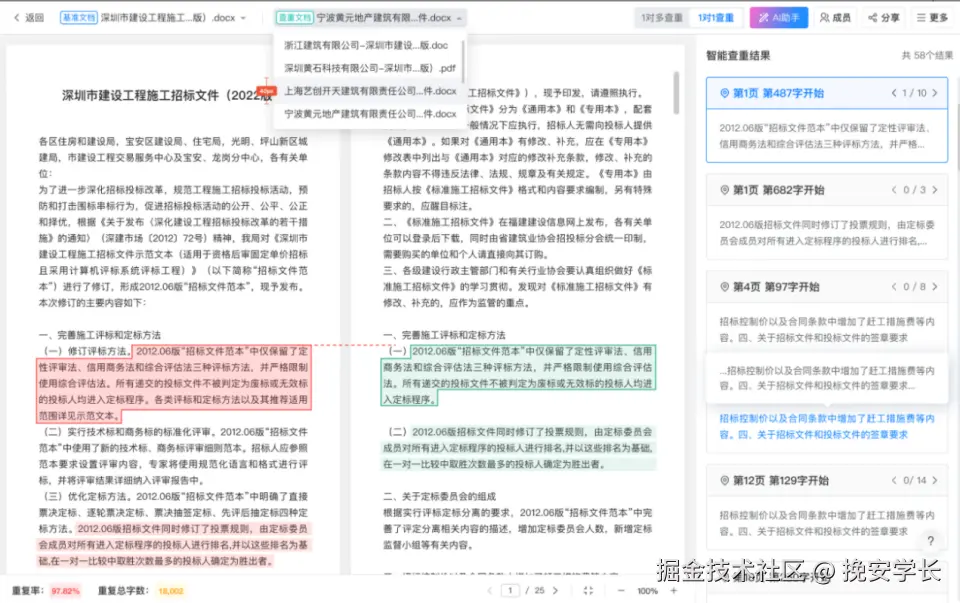Viewport: 960px width, 603px height.
Task: Switch to 1对多查重 mode
Action: [662, 18]
